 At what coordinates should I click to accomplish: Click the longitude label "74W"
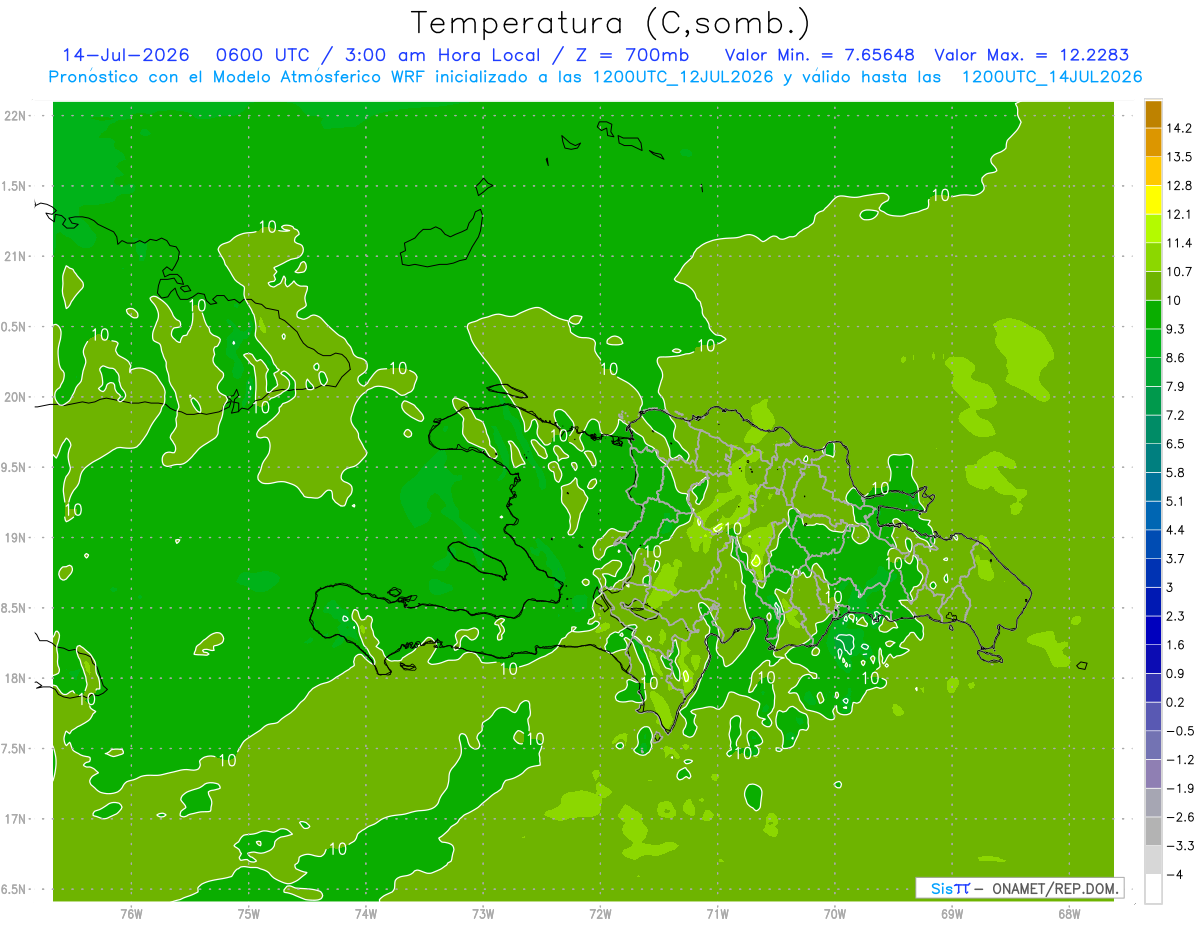pyautogui.click(x=366, y=914)
